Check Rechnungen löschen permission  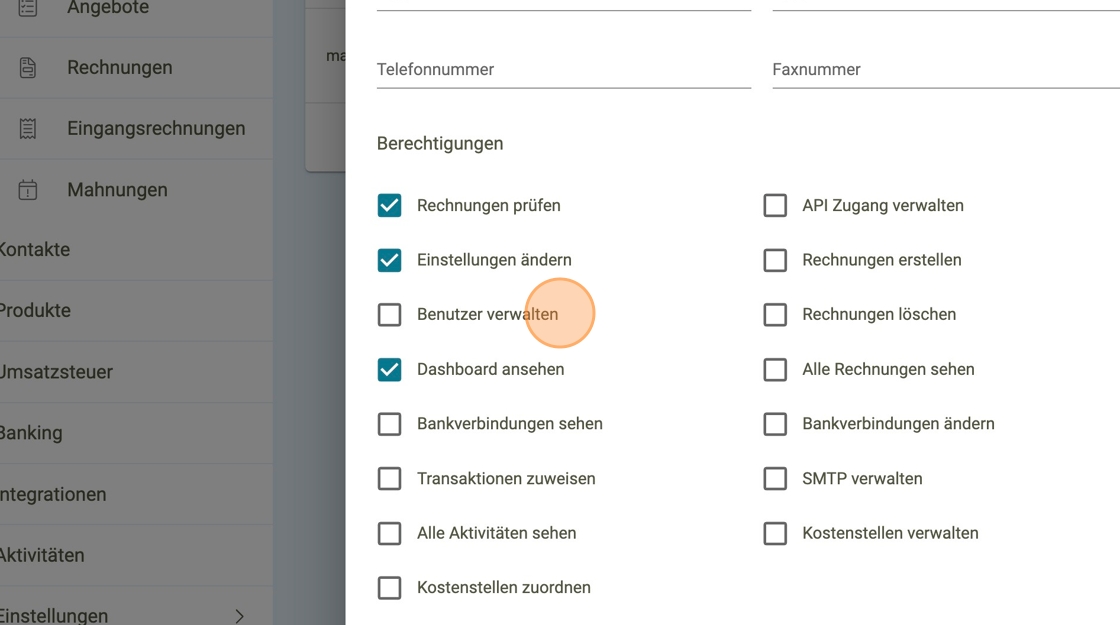tap(775, 314)
